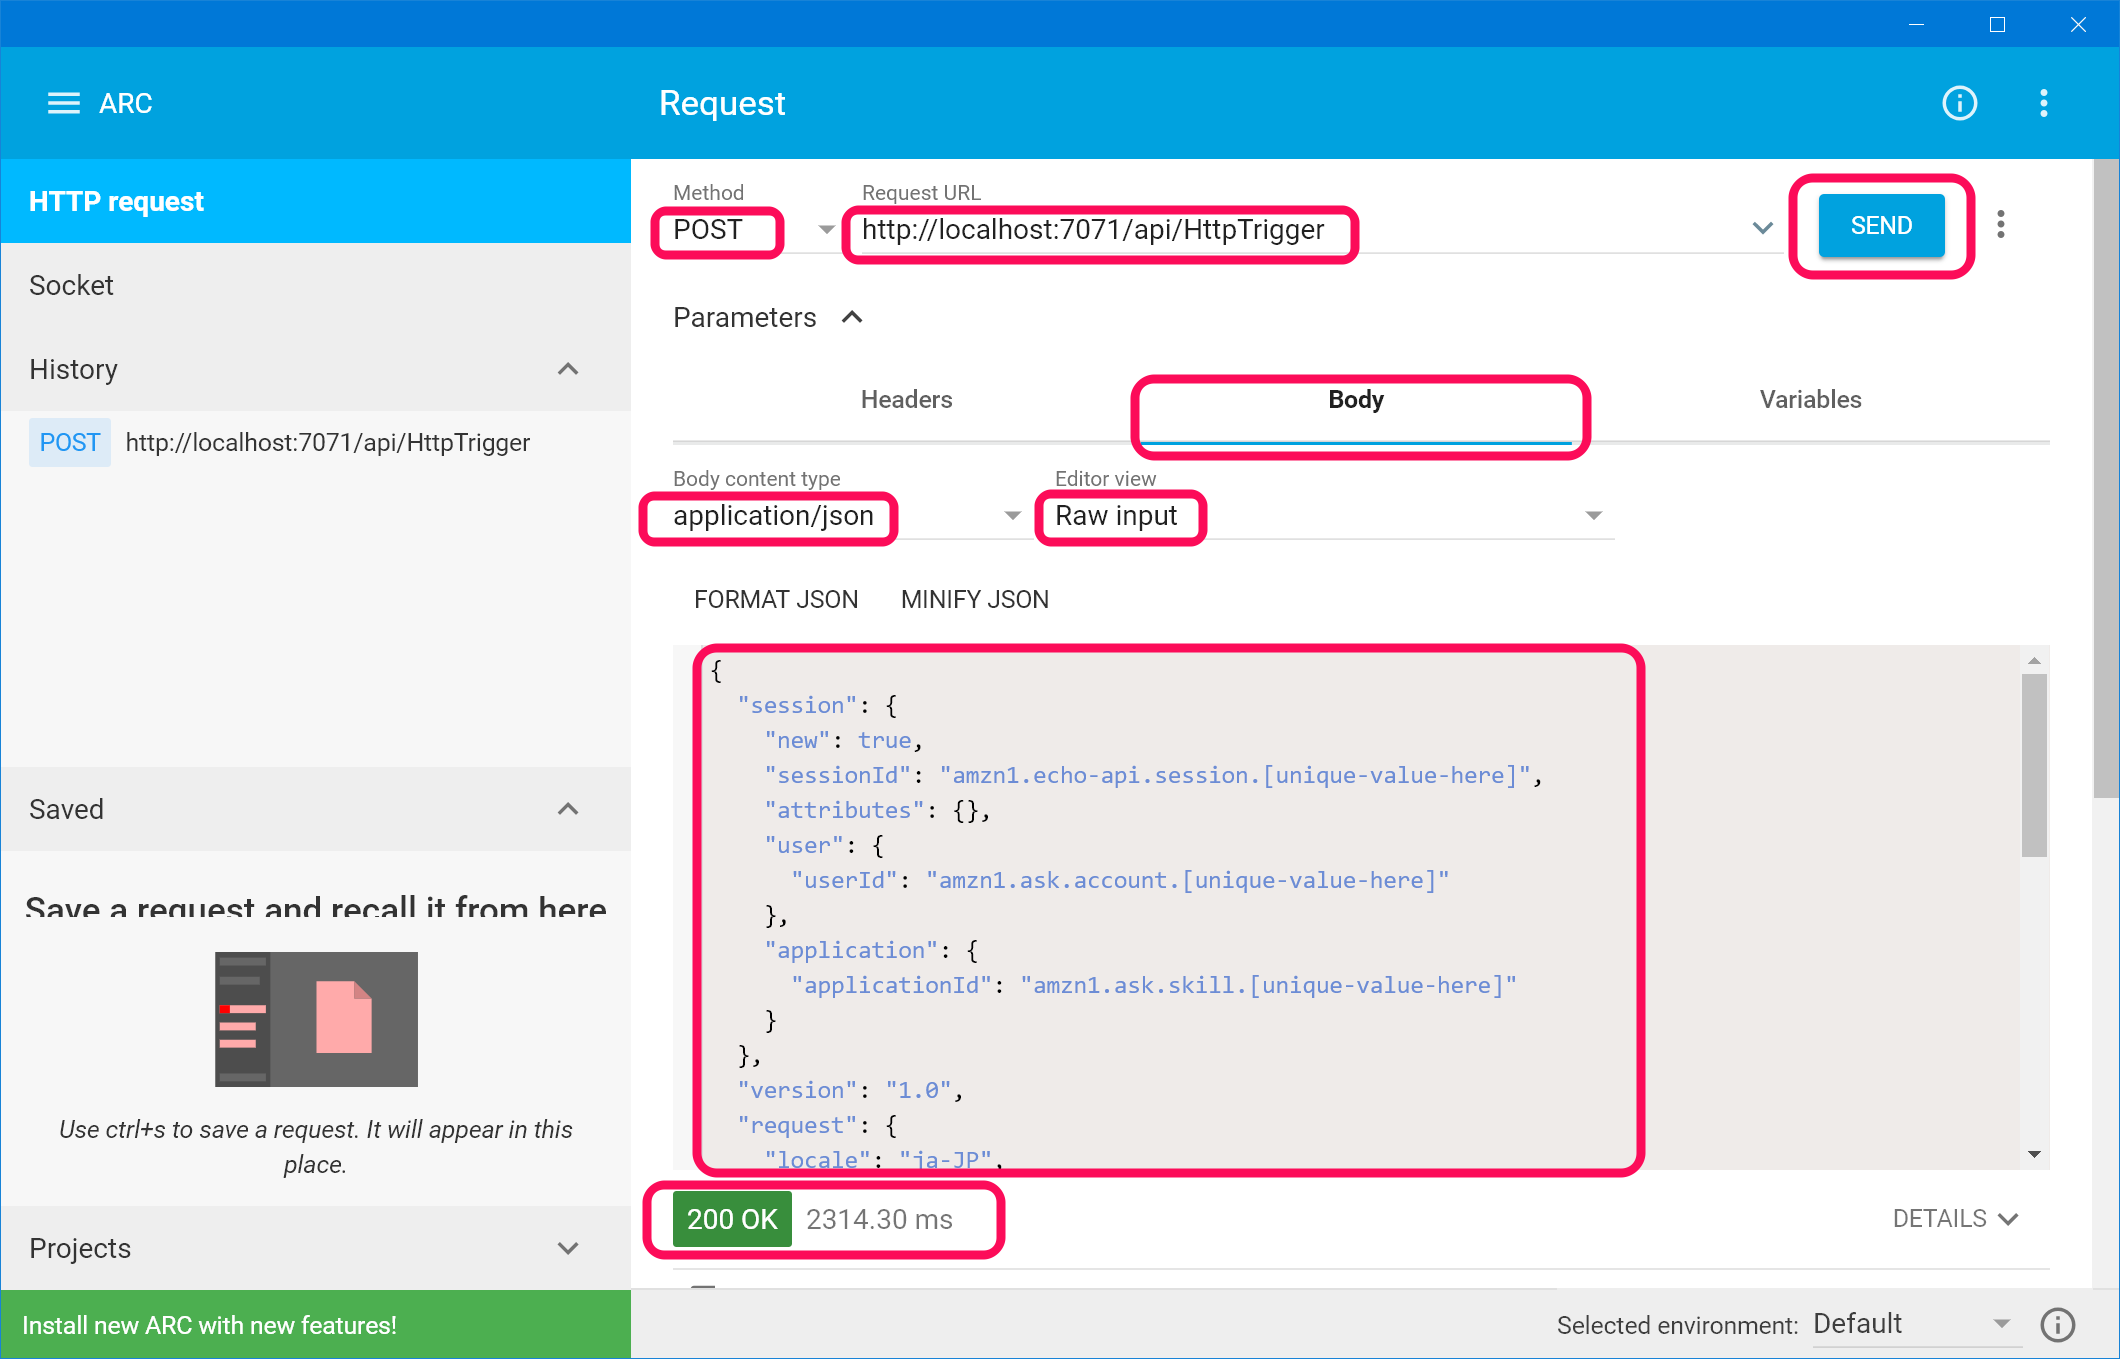Expand the Projects section

568,1248
